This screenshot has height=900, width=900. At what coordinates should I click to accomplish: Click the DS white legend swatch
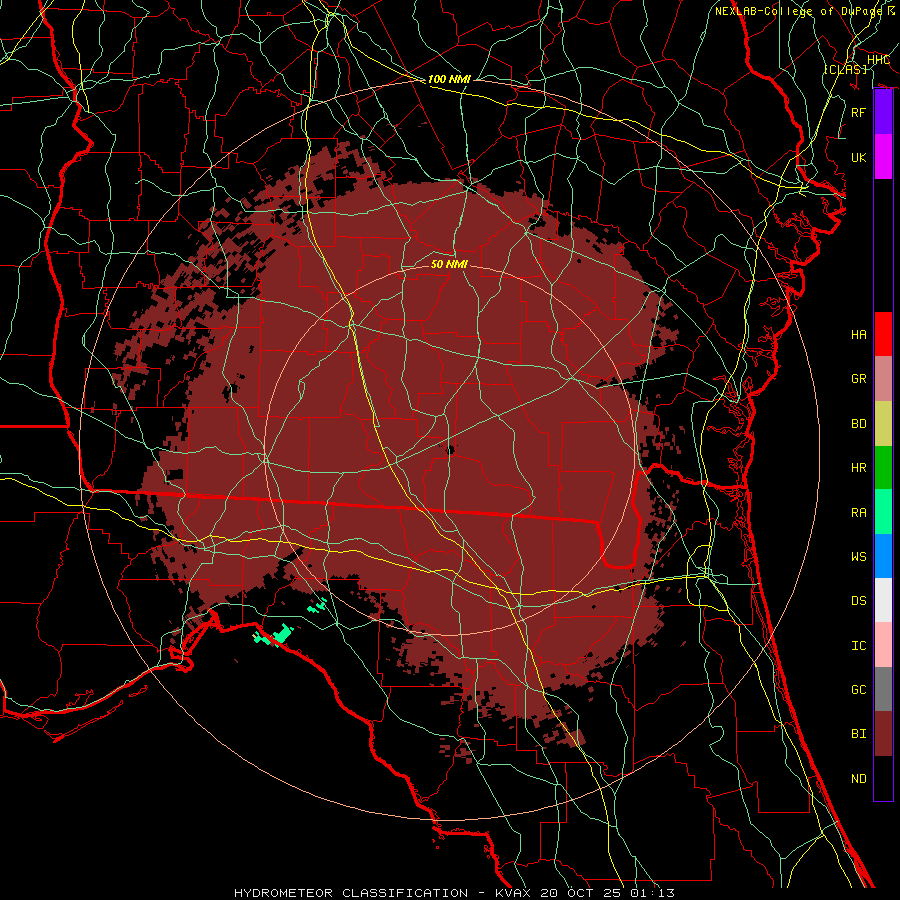tap(883, 600)
